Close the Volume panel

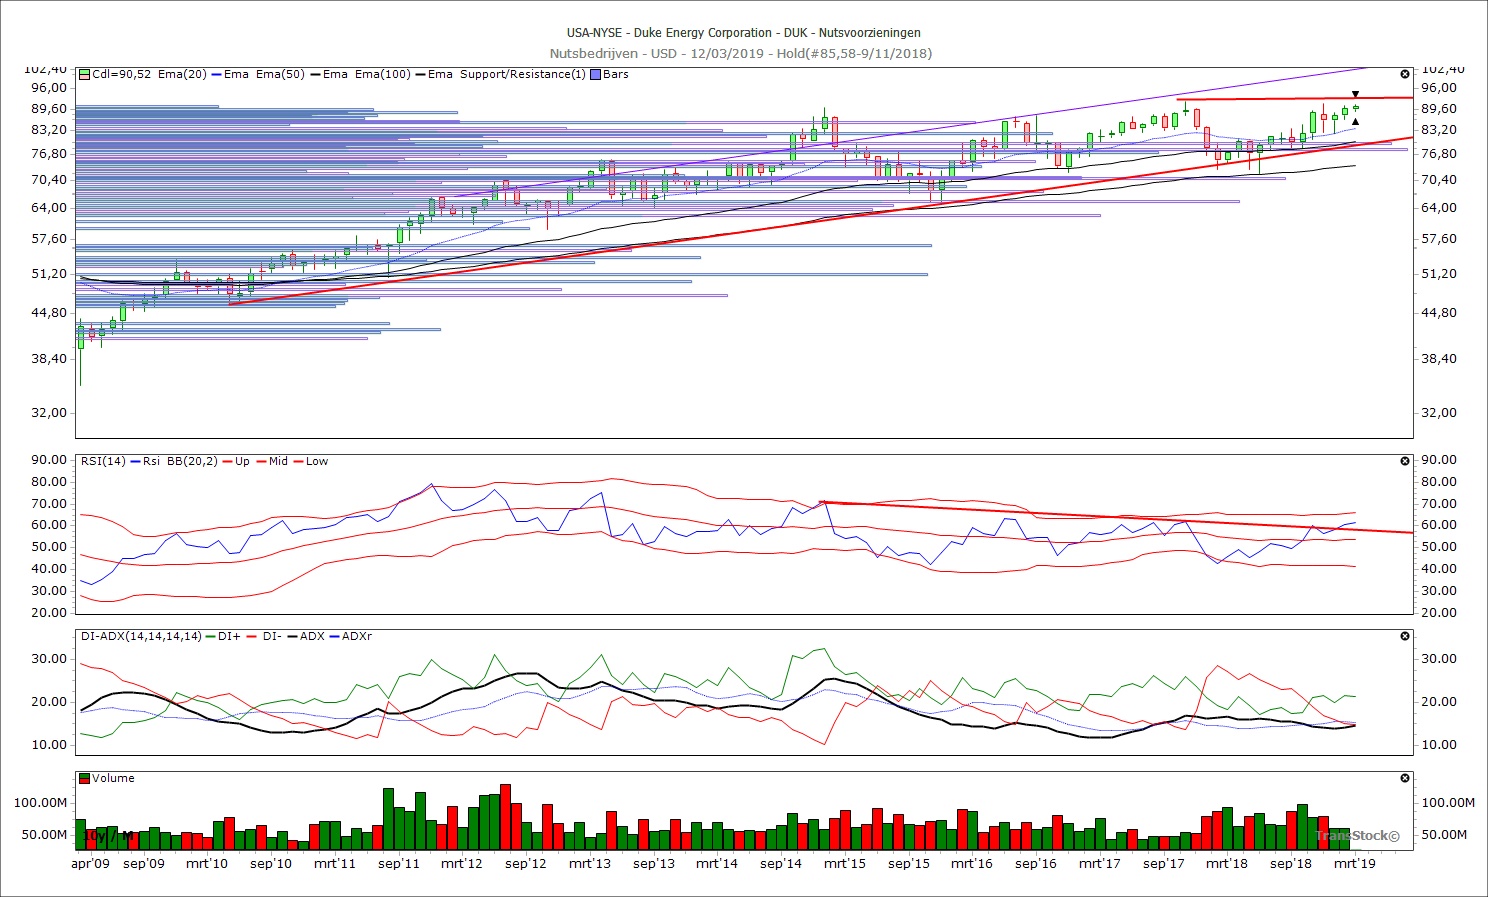click(1405, 778)
